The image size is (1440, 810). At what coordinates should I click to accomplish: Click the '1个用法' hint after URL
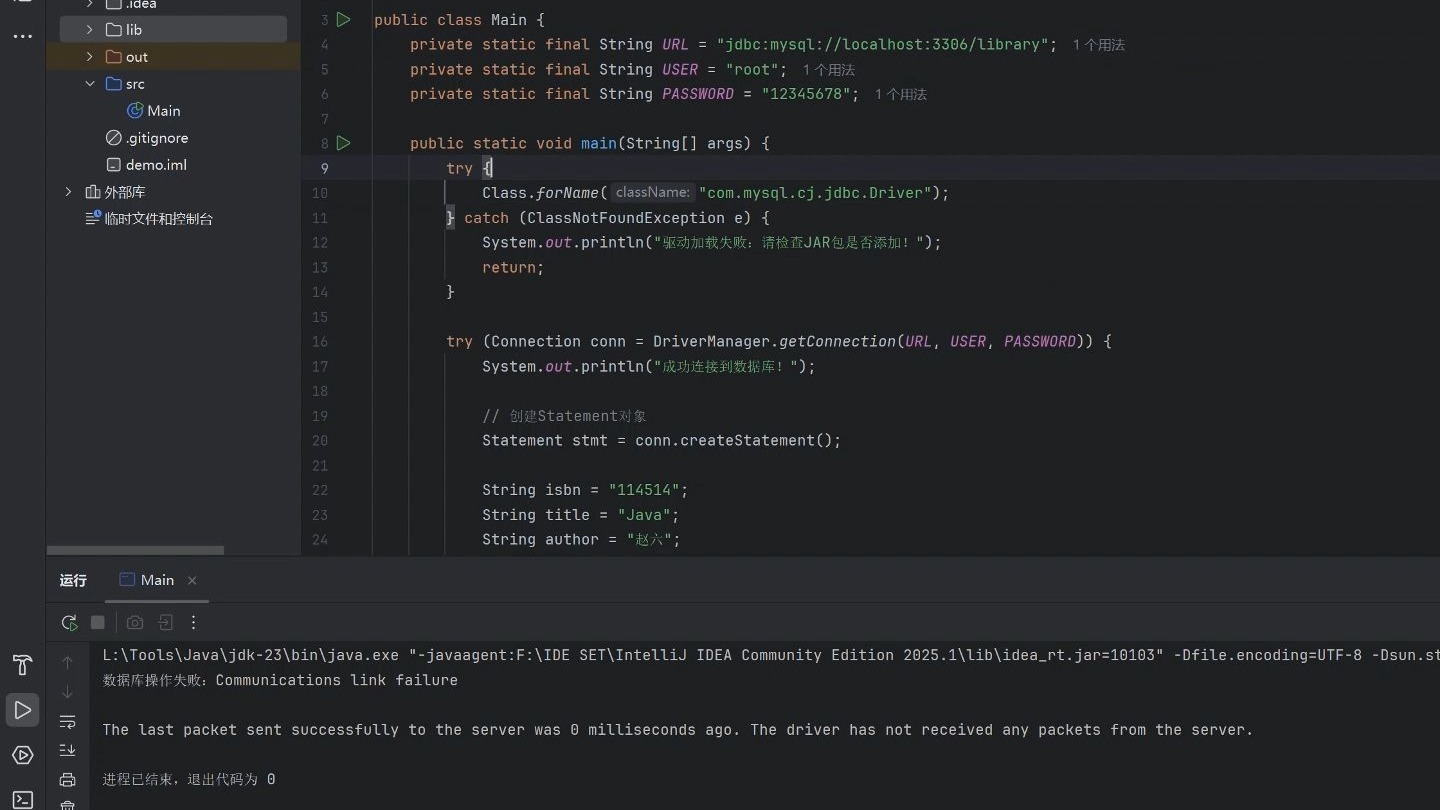(1099, 45)
